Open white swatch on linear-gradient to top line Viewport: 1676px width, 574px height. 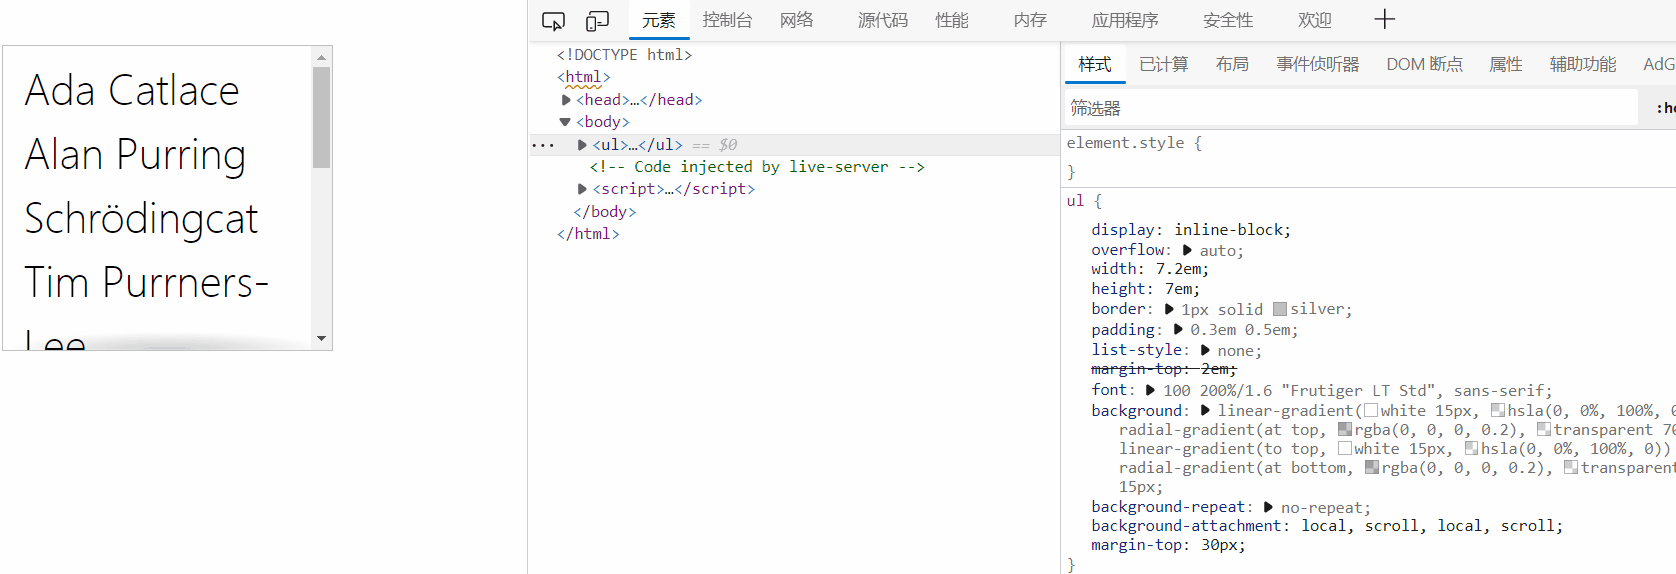[x=1345, y=448]
